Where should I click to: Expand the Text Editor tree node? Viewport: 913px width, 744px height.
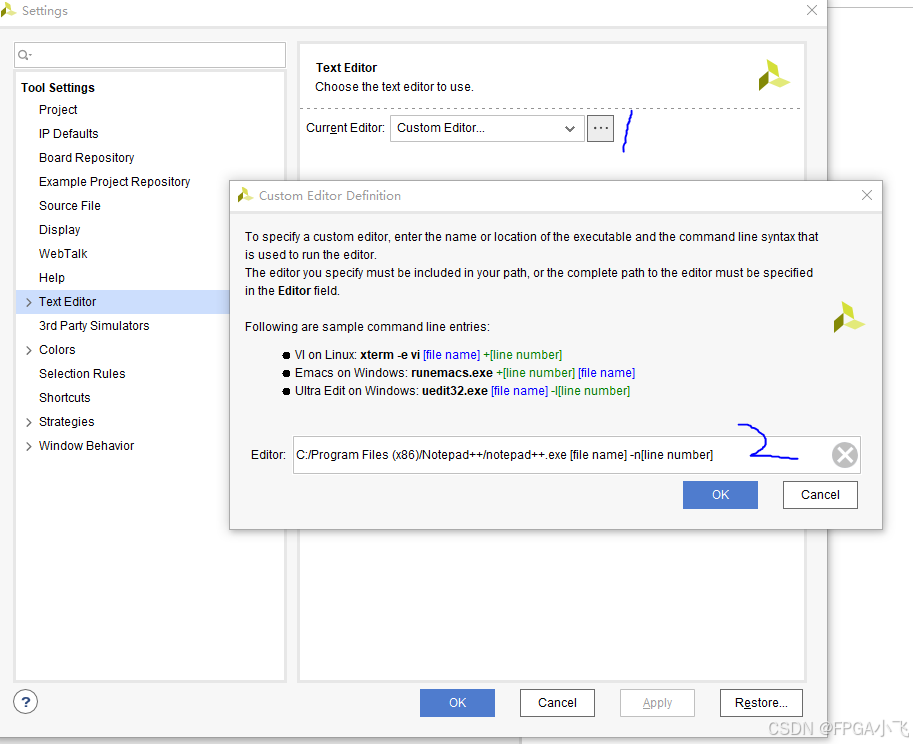pyautogui.click(x=29, y=302)
